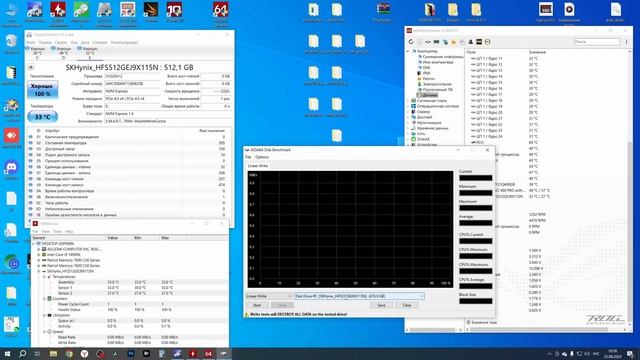Open the View menu in HWMonitor
The height and width of the screenshot is (360, 640).
(45, 231)
